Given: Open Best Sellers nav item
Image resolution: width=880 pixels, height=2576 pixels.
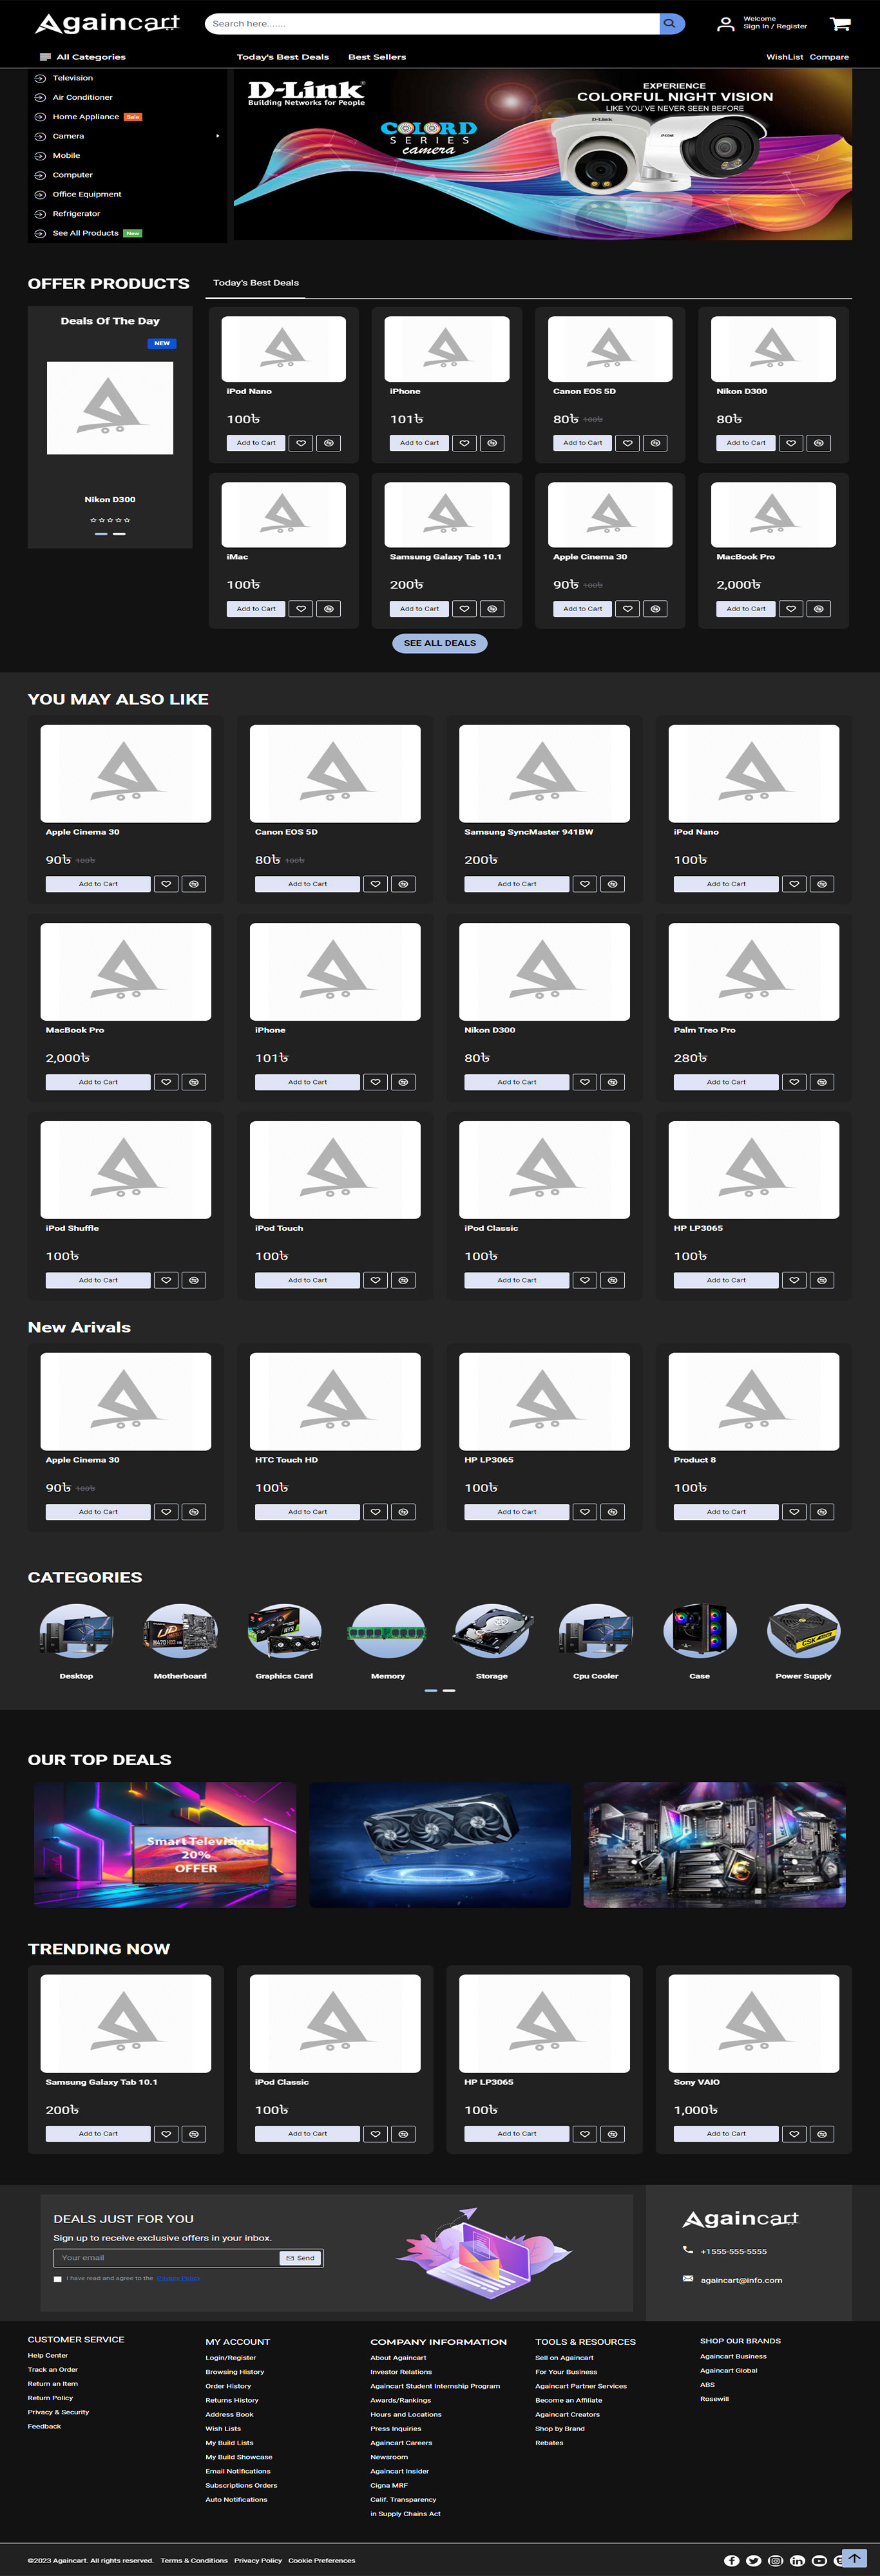Looking at the screenshot, I should click(377, 57).
